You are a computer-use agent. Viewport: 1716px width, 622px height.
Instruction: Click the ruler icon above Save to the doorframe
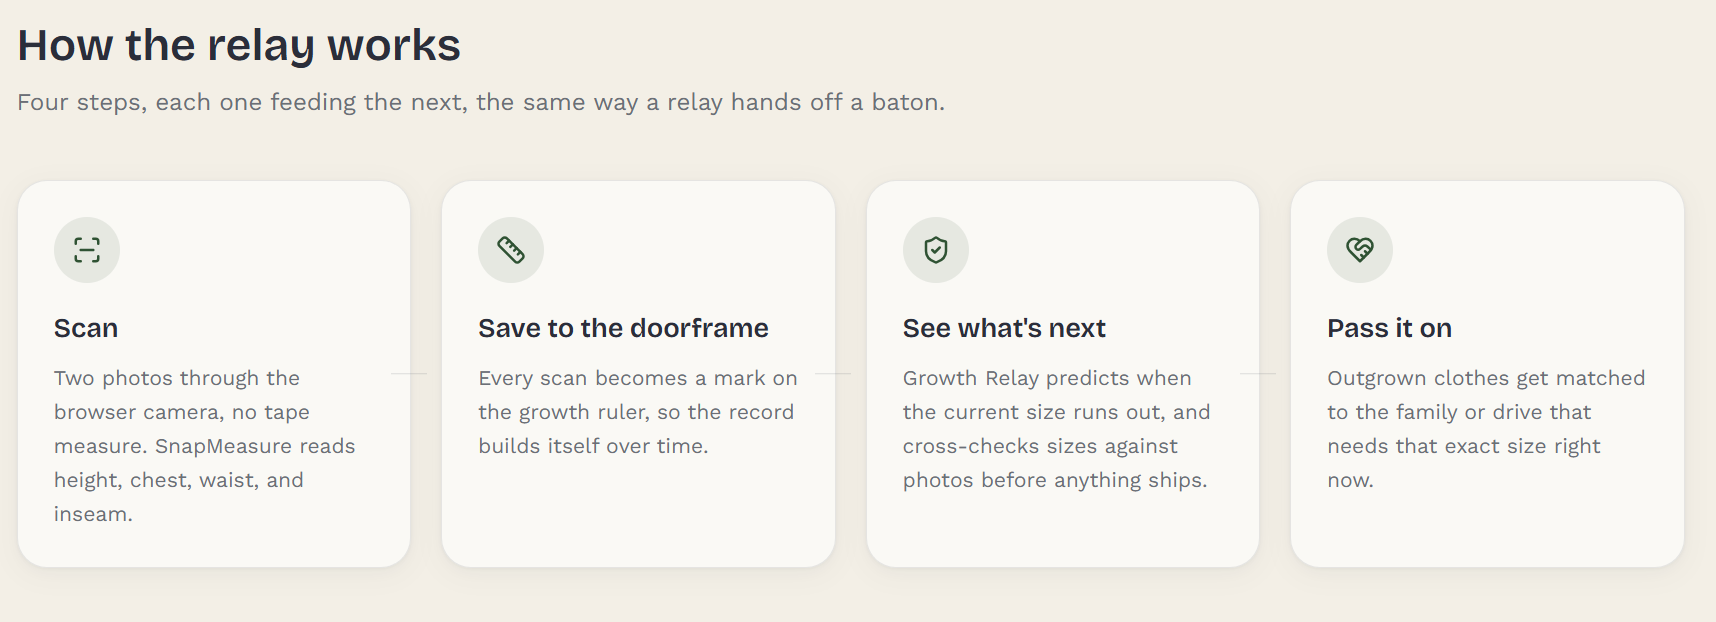click(511, 250)
